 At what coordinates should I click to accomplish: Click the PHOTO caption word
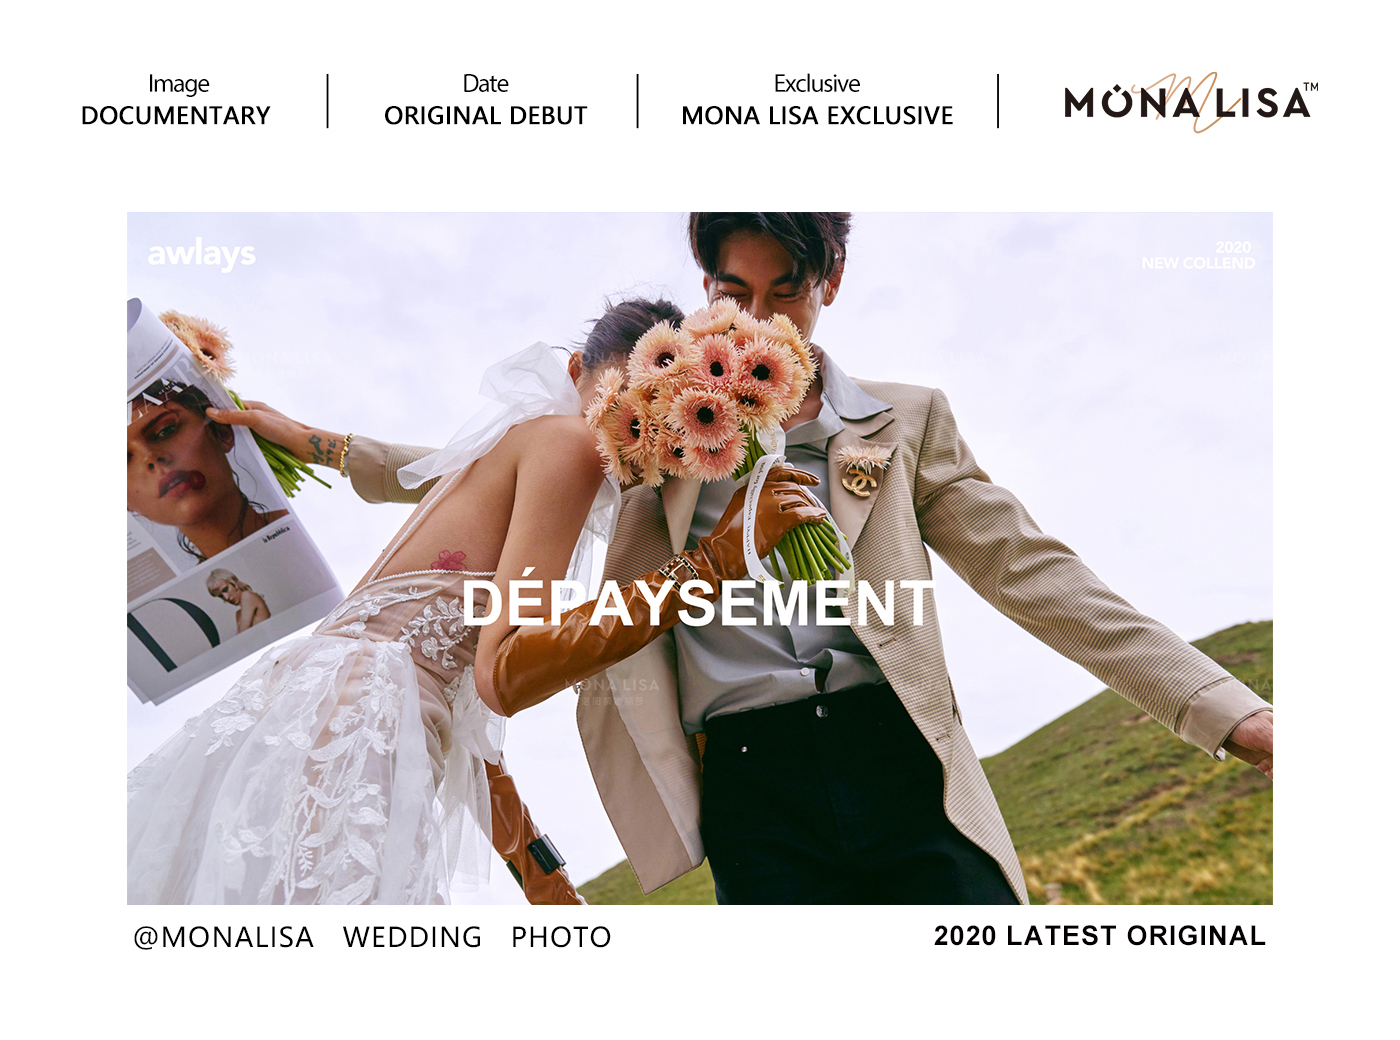point(561,937)
